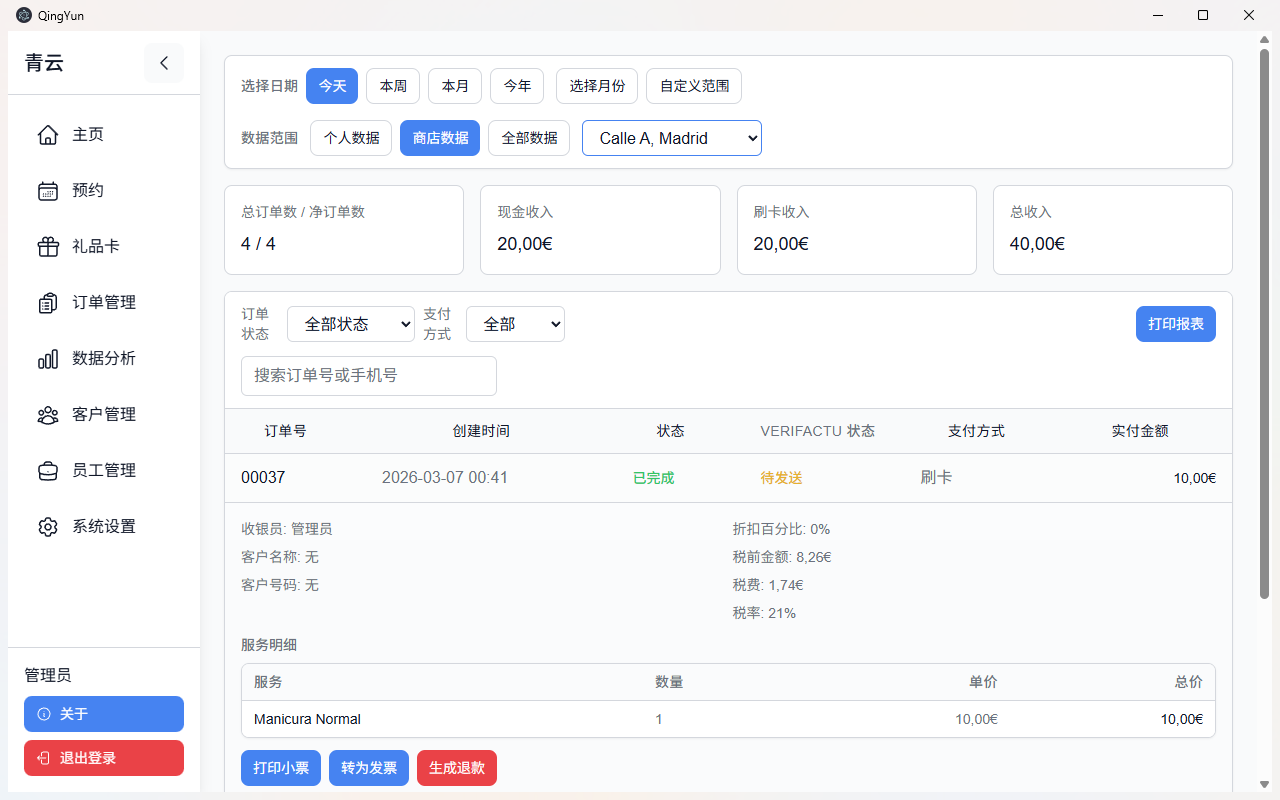Click the 订单号 column header
The image size is (1280, 800).
[x=285, y=431]
